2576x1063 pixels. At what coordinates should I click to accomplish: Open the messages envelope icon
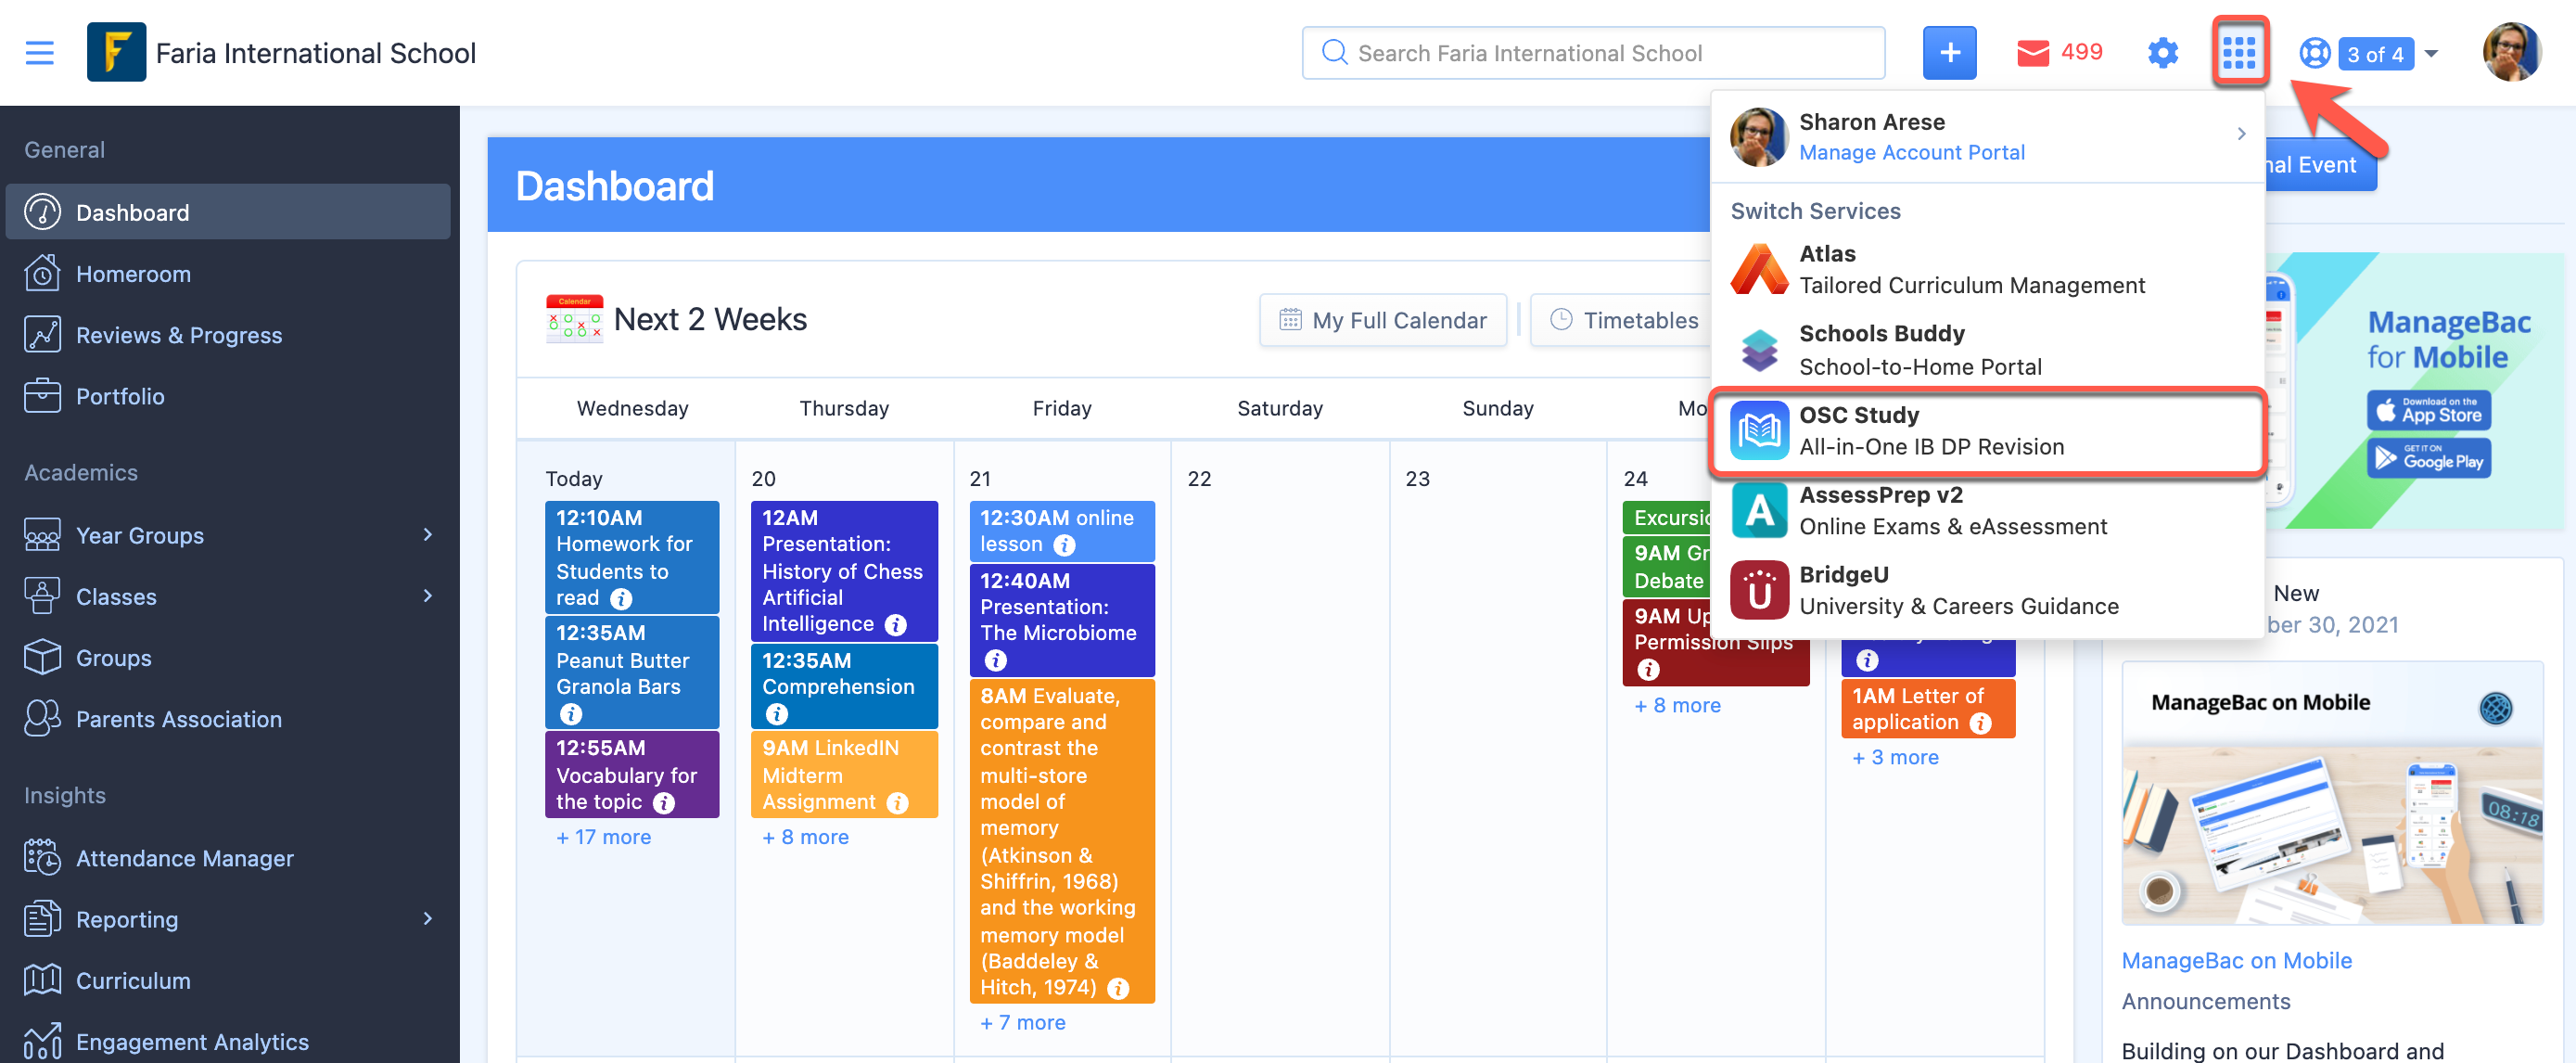[x=2032, y=52]
